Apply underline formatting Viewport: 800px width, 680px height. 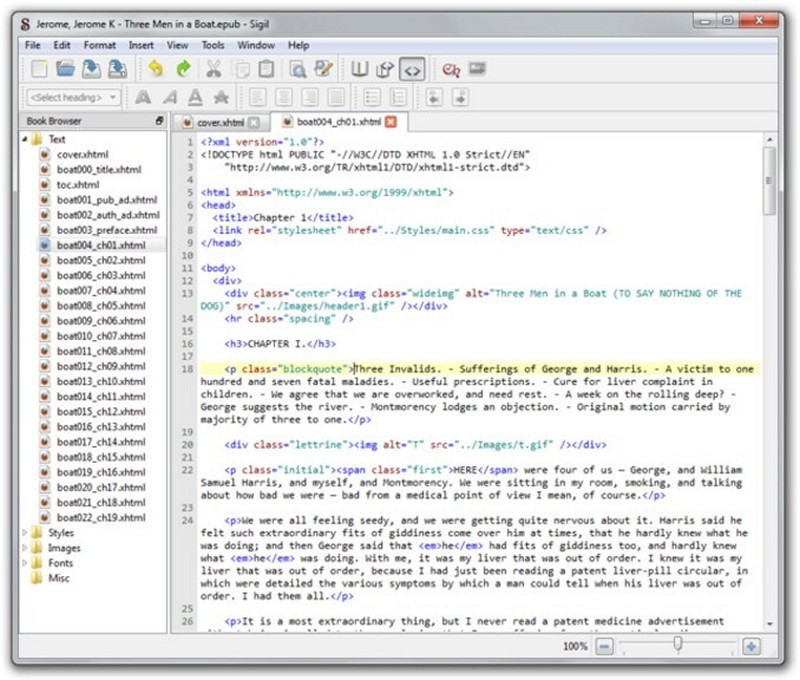195,97
